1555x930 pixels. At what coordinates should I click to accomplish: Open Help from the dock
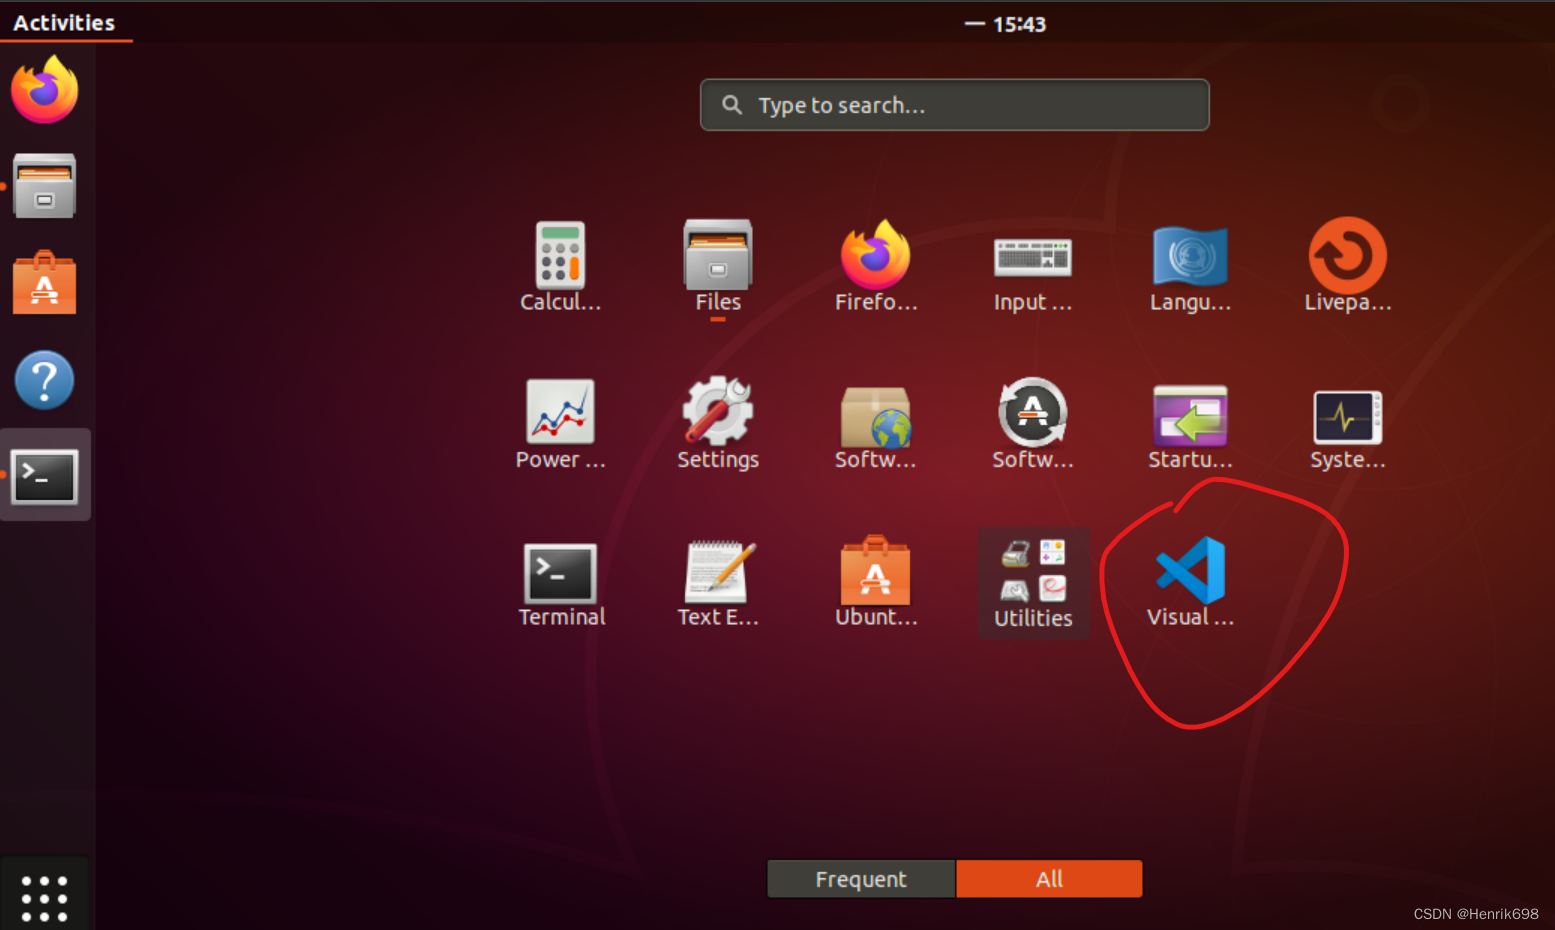(44, 380)
